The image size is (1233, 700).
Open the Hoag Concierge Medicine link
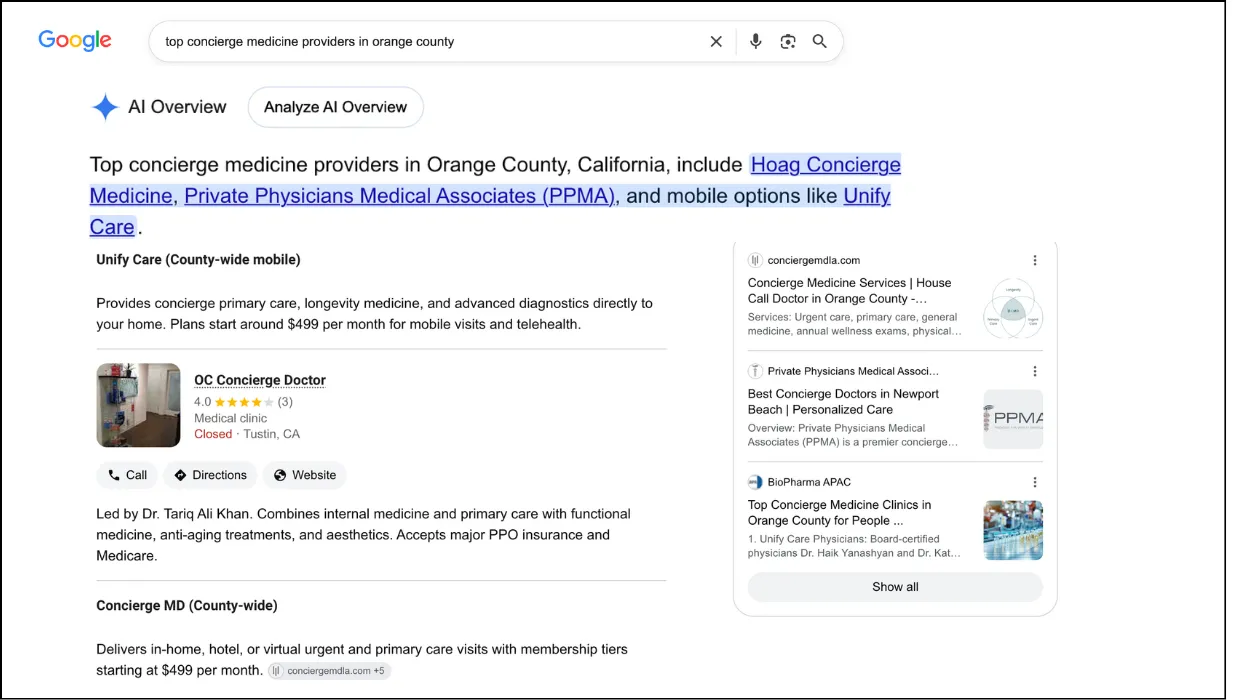pos(826,164)
